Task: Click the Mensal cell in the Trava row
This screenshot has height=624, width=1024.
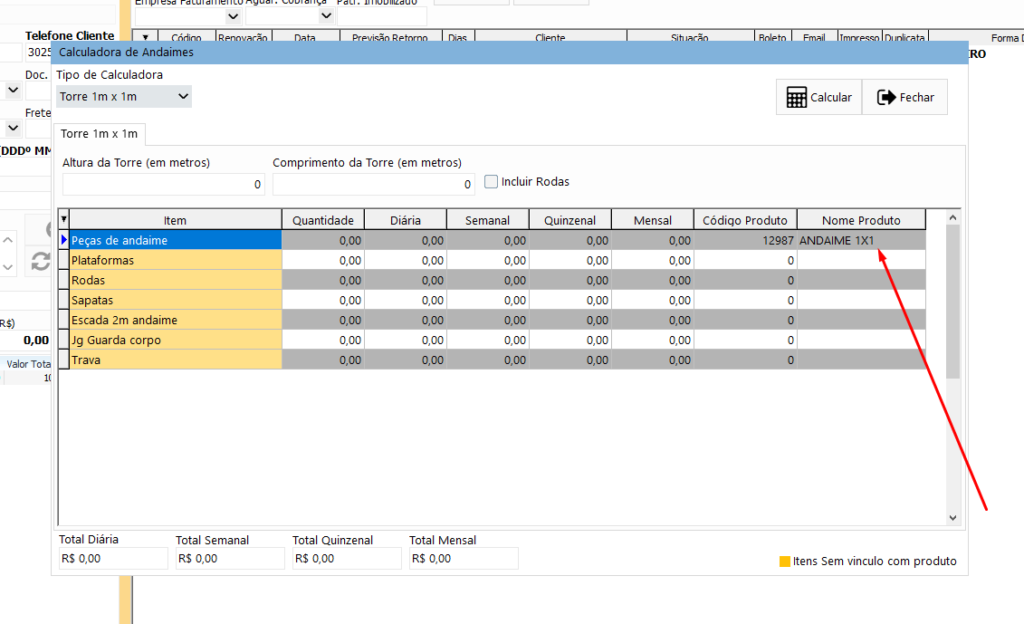Action: (652, 360)
